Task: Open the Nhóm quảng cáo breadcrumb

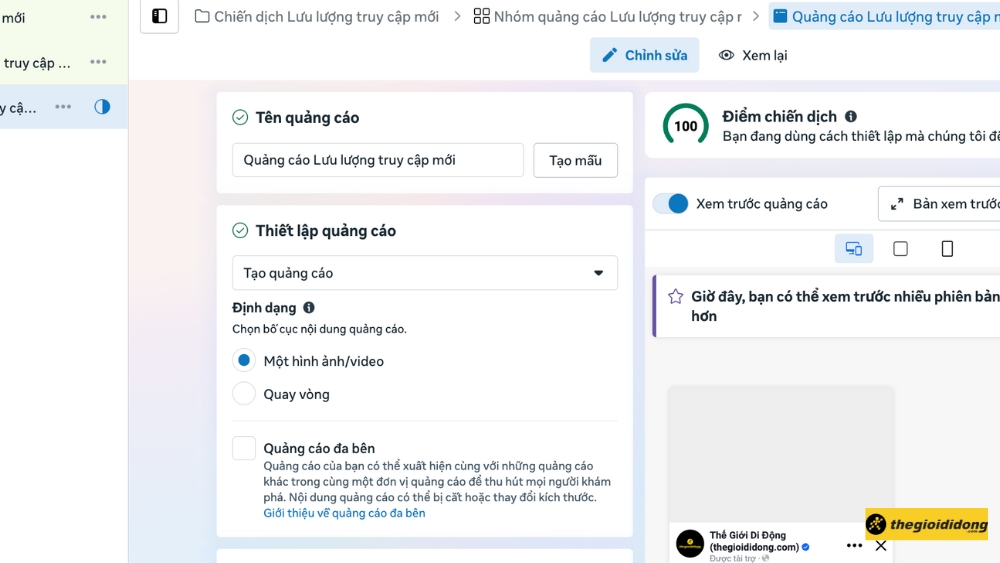Action: tap(607, 16)
